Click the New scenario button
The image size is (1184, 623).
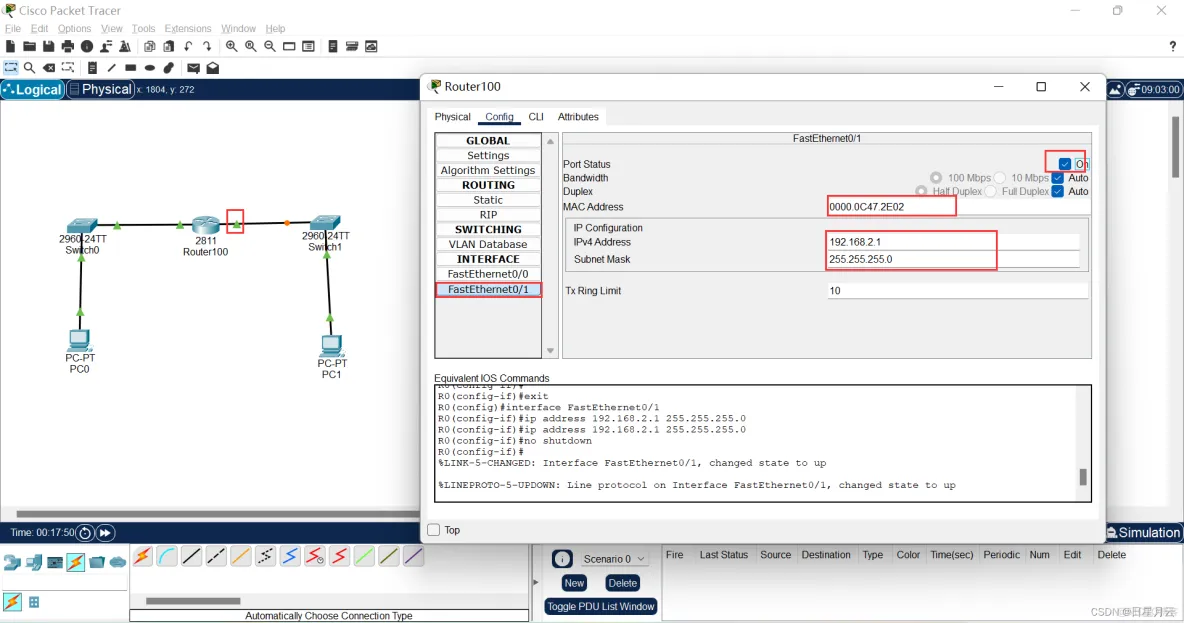click(x=574, y=583)
